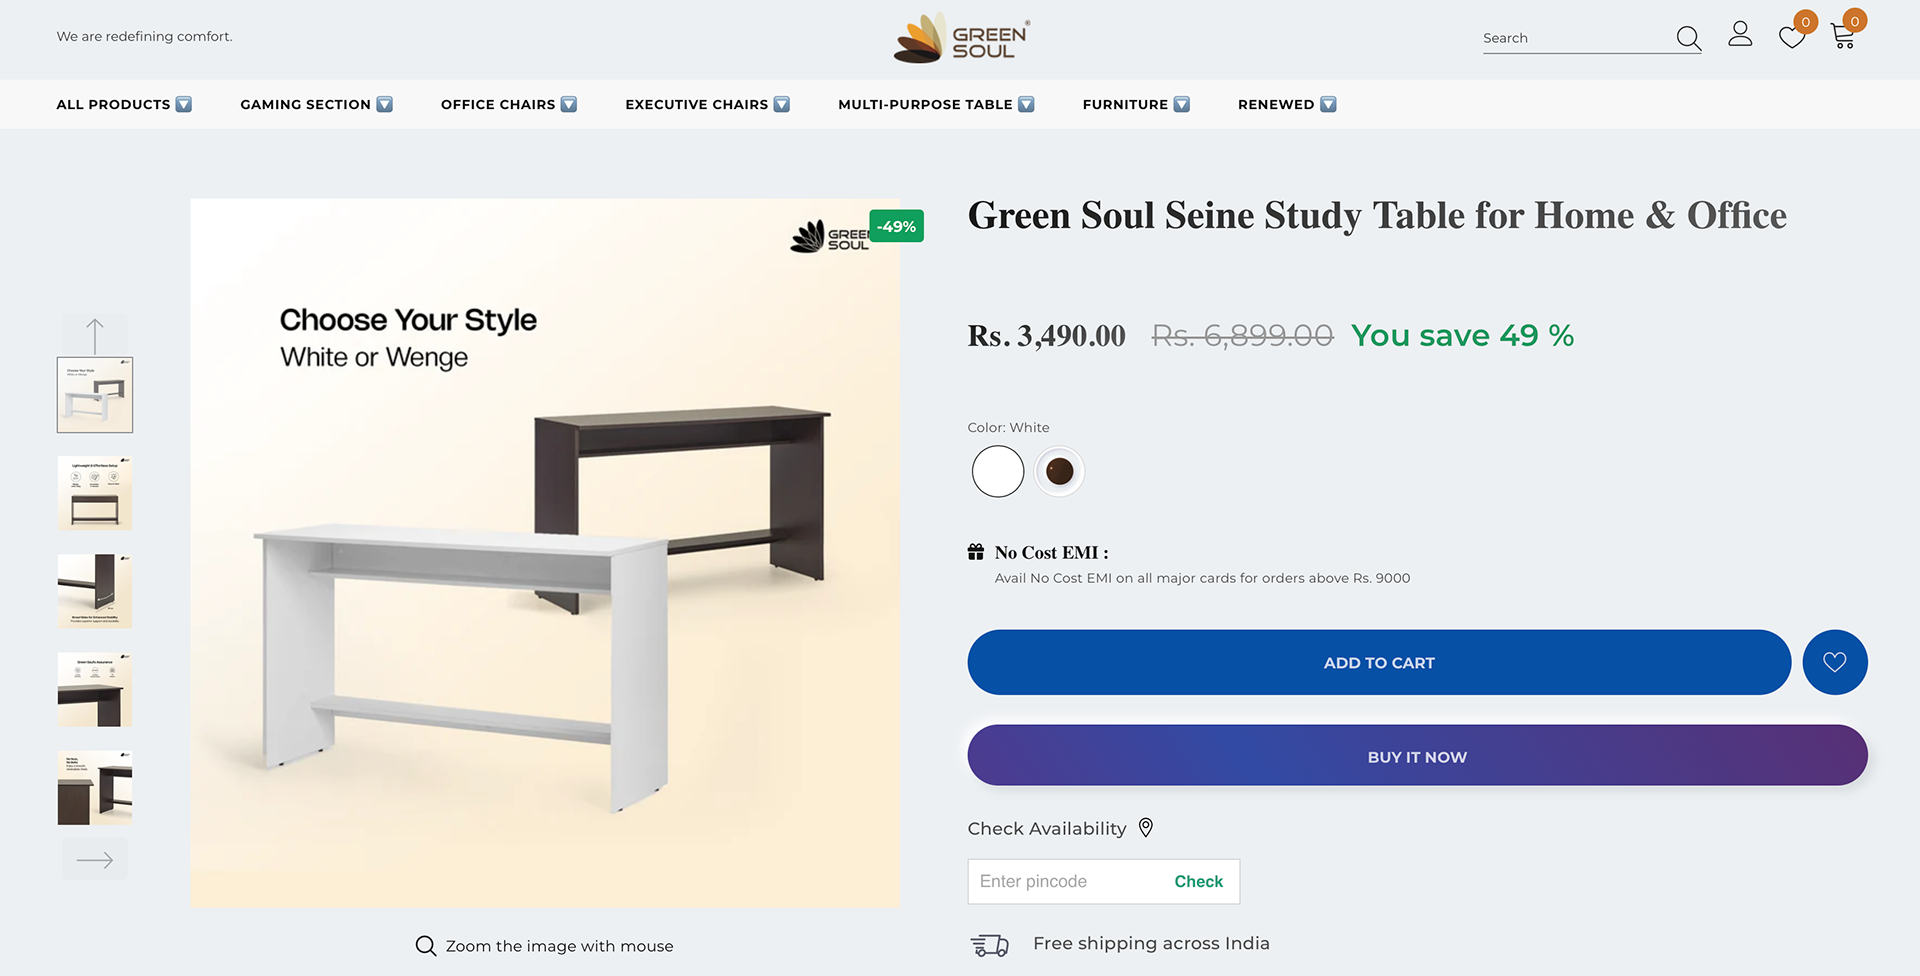Click the Green Soul logo
This screenshot has height=976, width=1920.
961,38
